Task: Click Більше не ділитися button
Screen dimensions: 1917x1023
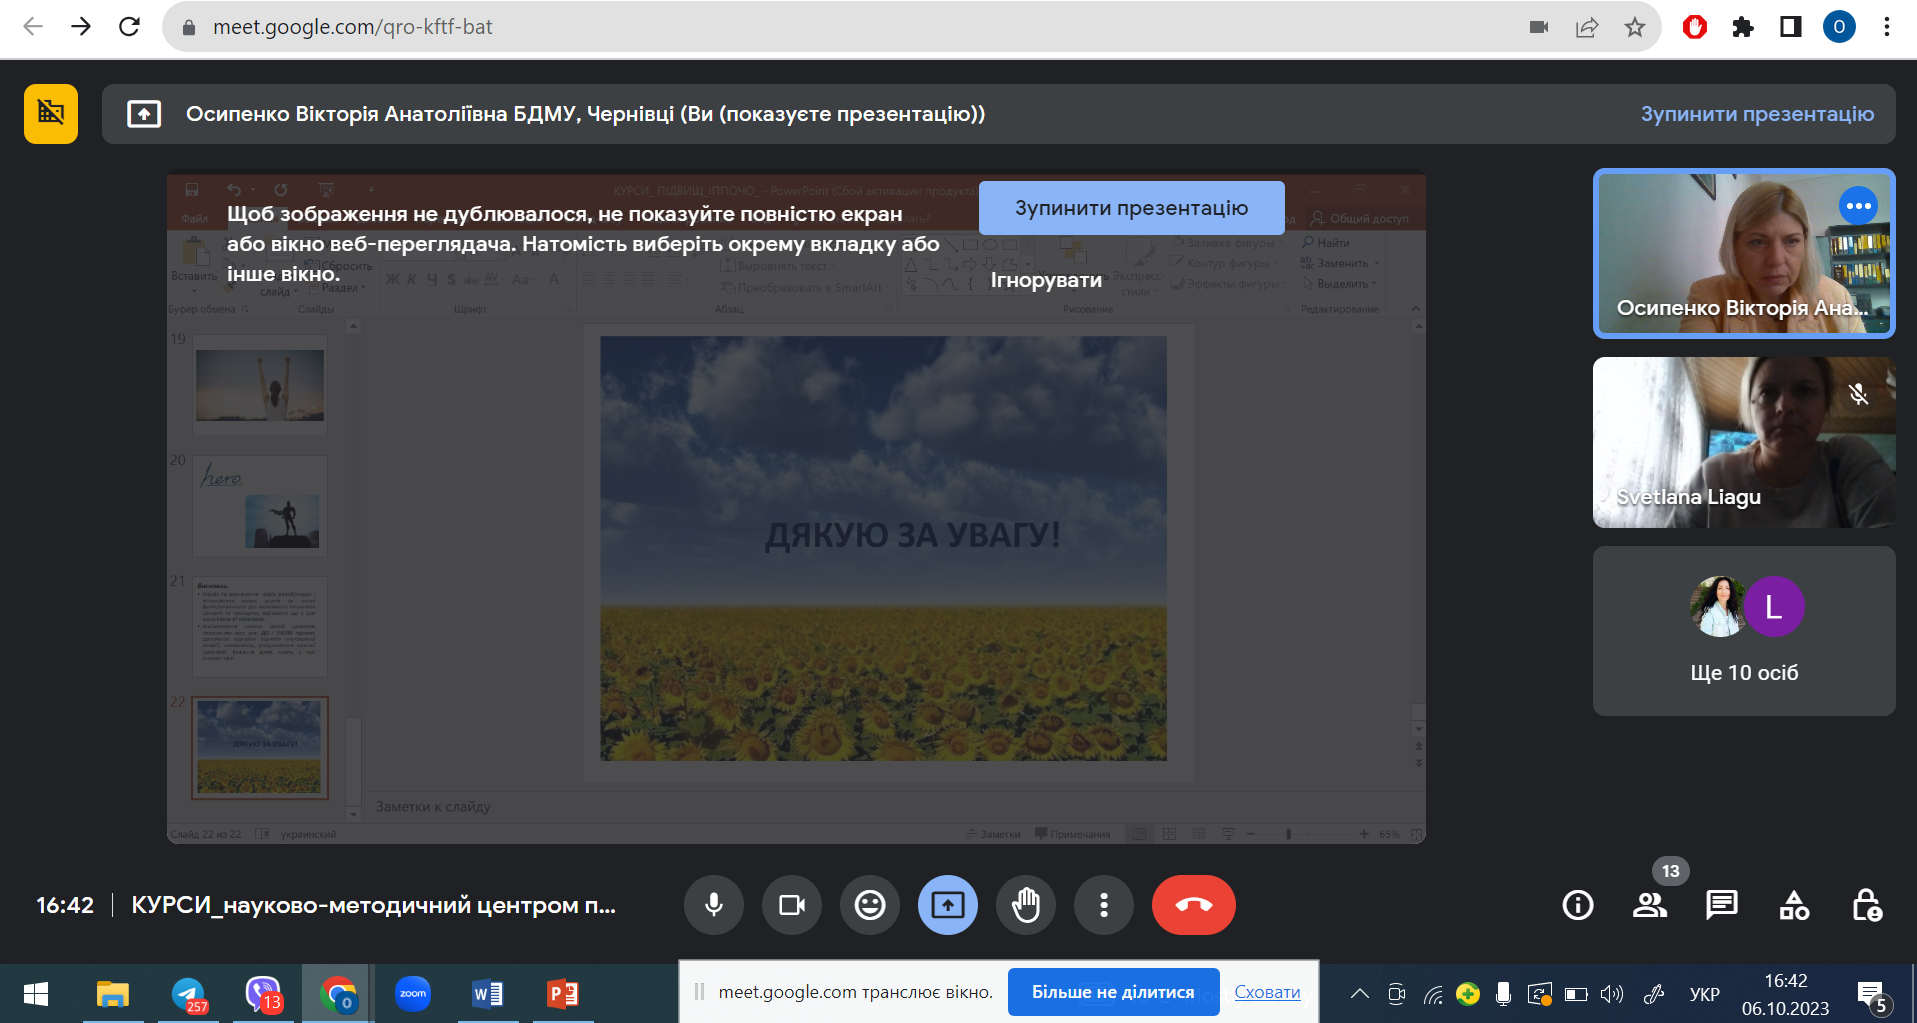Action: pos(1113,992)
